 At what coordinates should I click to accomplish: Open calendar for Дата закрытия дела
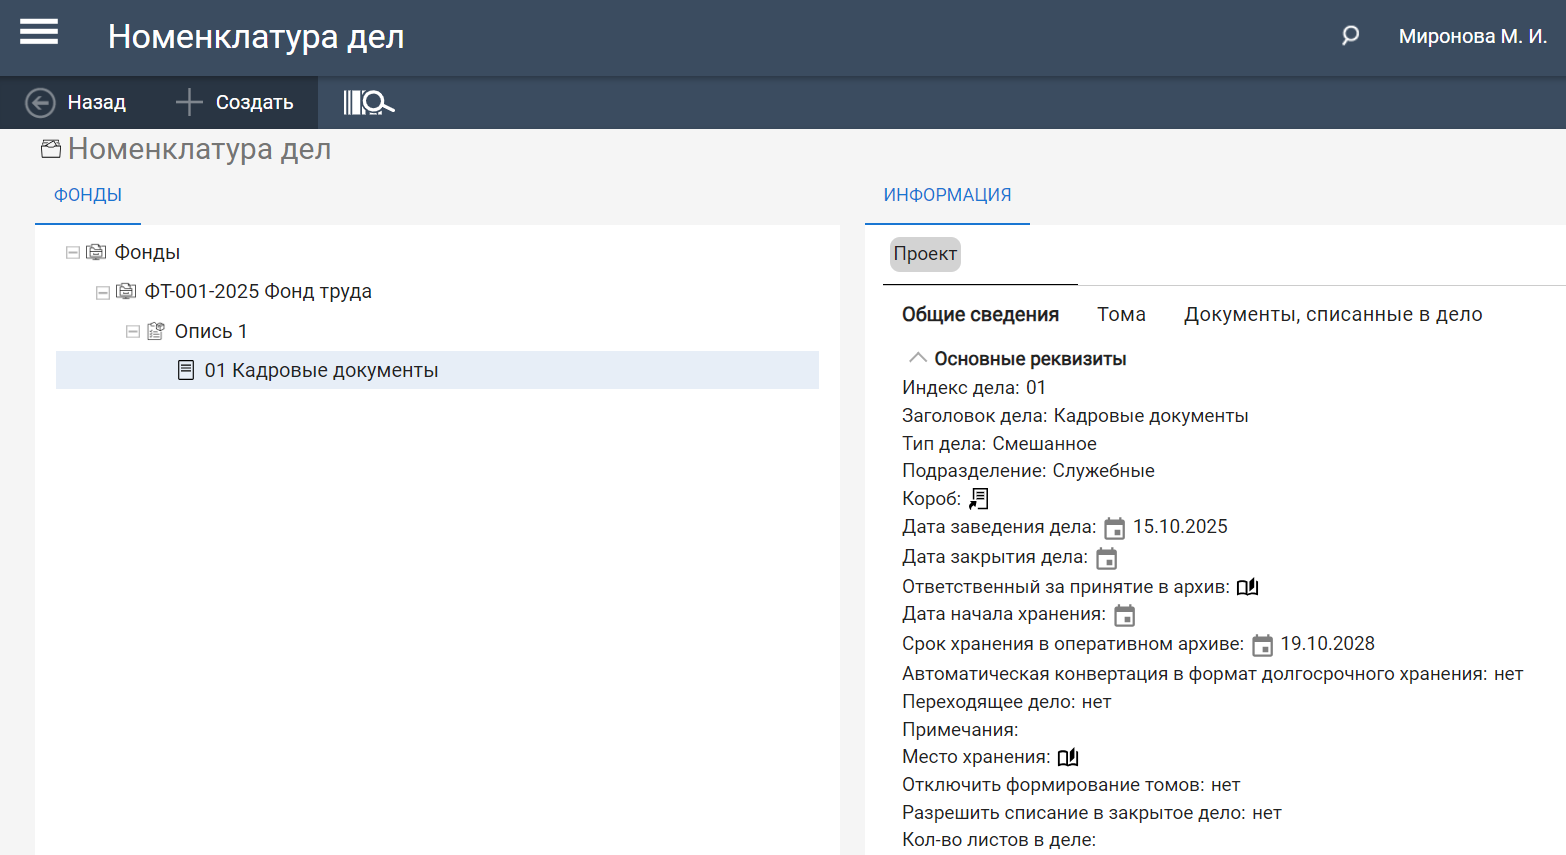[x=1106, y=558]
